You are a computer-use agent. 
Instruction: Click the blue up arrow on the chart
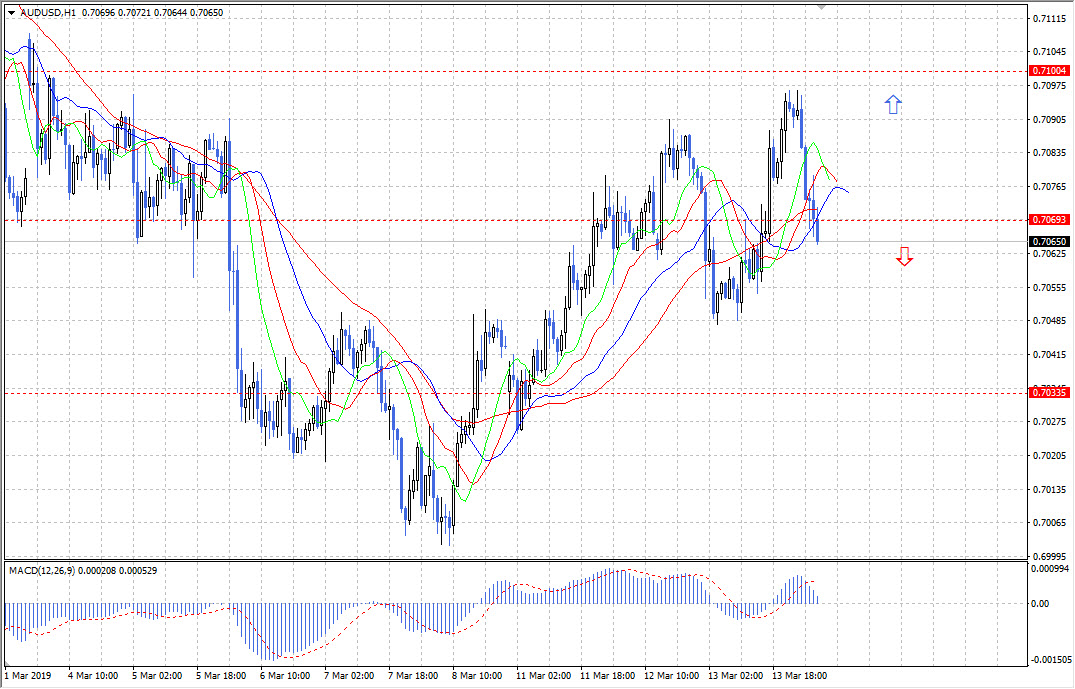pos(893,104)
